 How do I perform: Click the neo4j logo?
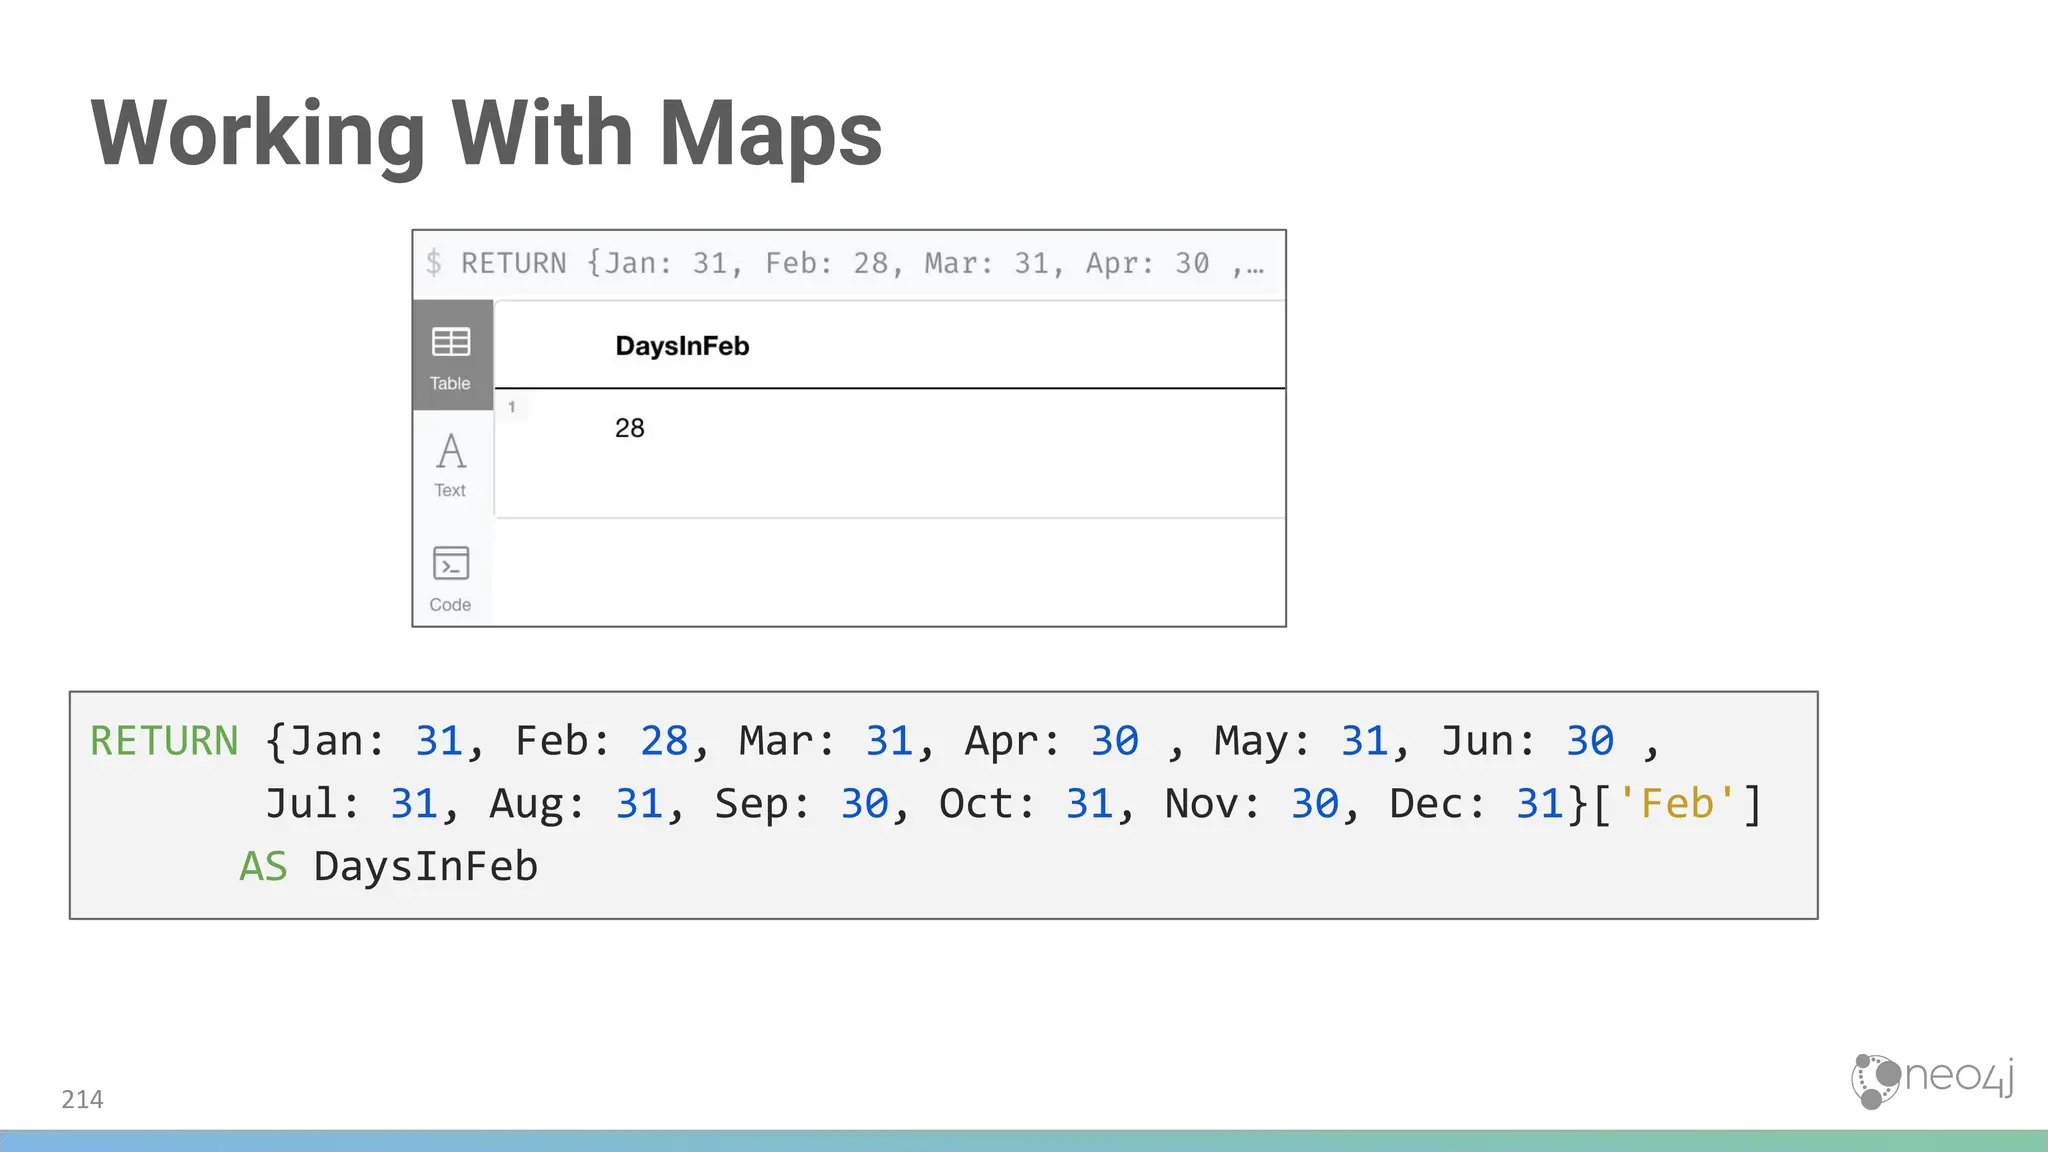(x=1932, y=1081)
